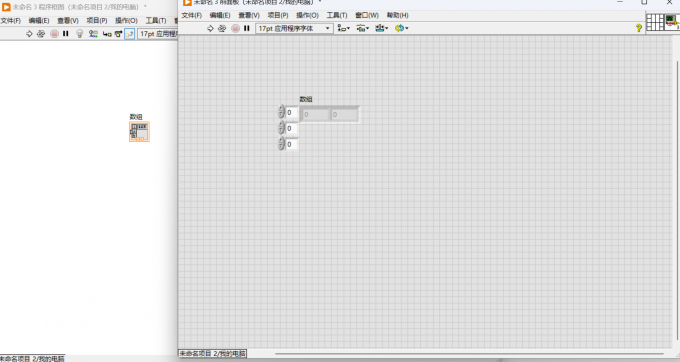Image resolution: width=680 pixels, height=362 pixels.
Task: Open the 帮助(H) menu in the front panel
Action: click(398, 15)
